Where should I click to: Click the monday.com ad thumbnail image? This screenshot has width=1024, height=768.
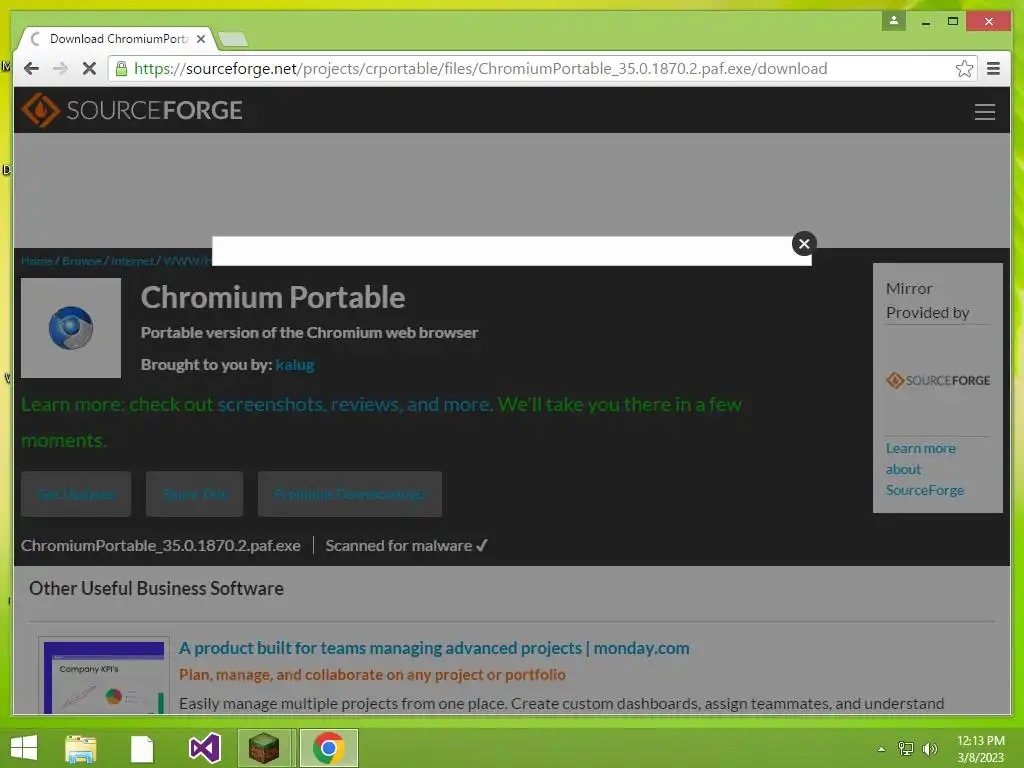point(104,676)
